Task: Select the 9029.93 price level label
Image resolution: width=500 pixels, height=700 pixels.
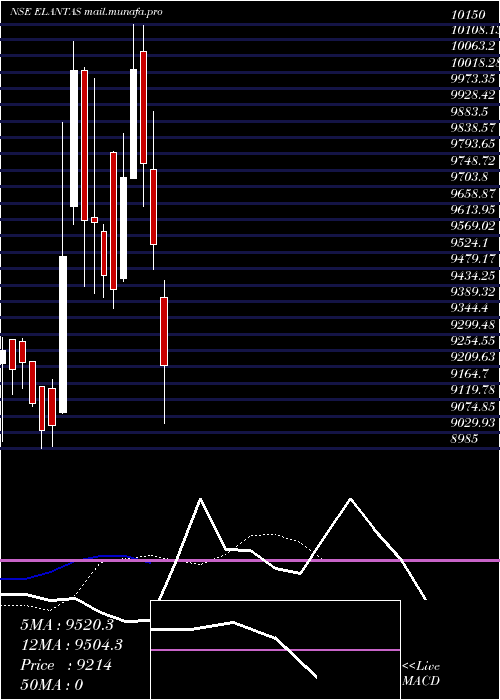Action: tap(473, 422)
